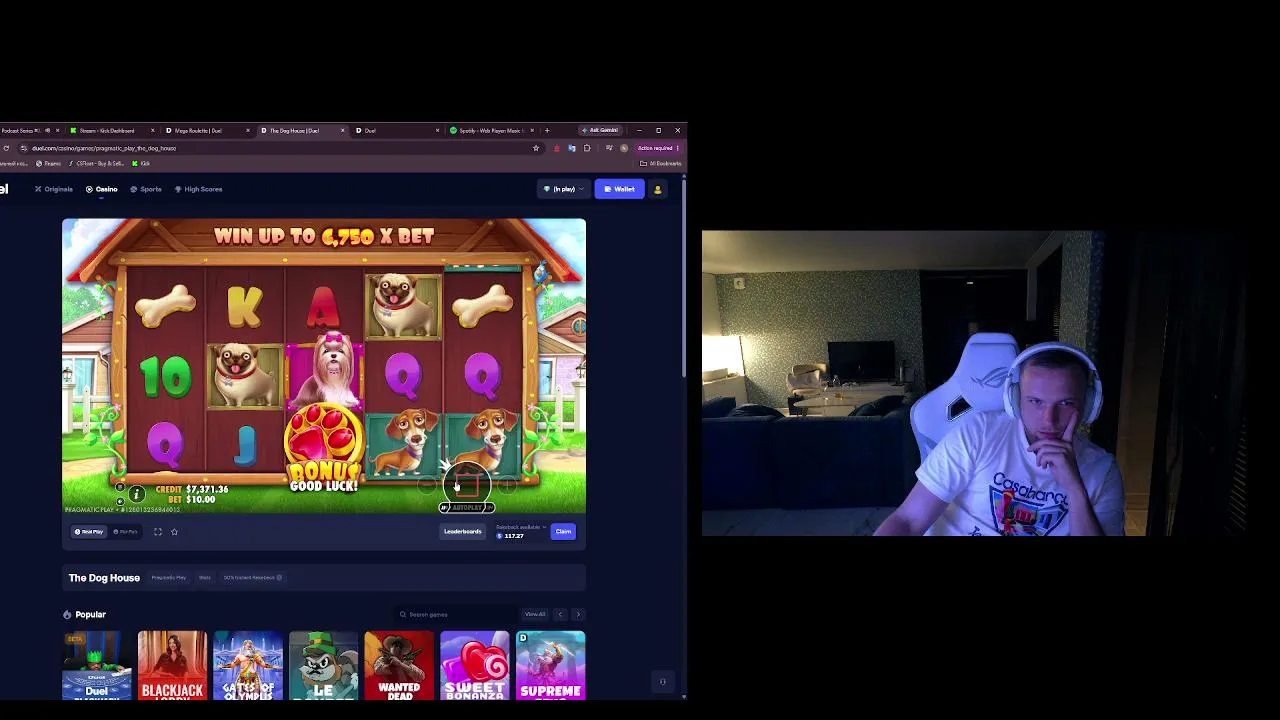Open a new browser tab
Screen dimensions: 1280x720
click(x=547, y=130)
